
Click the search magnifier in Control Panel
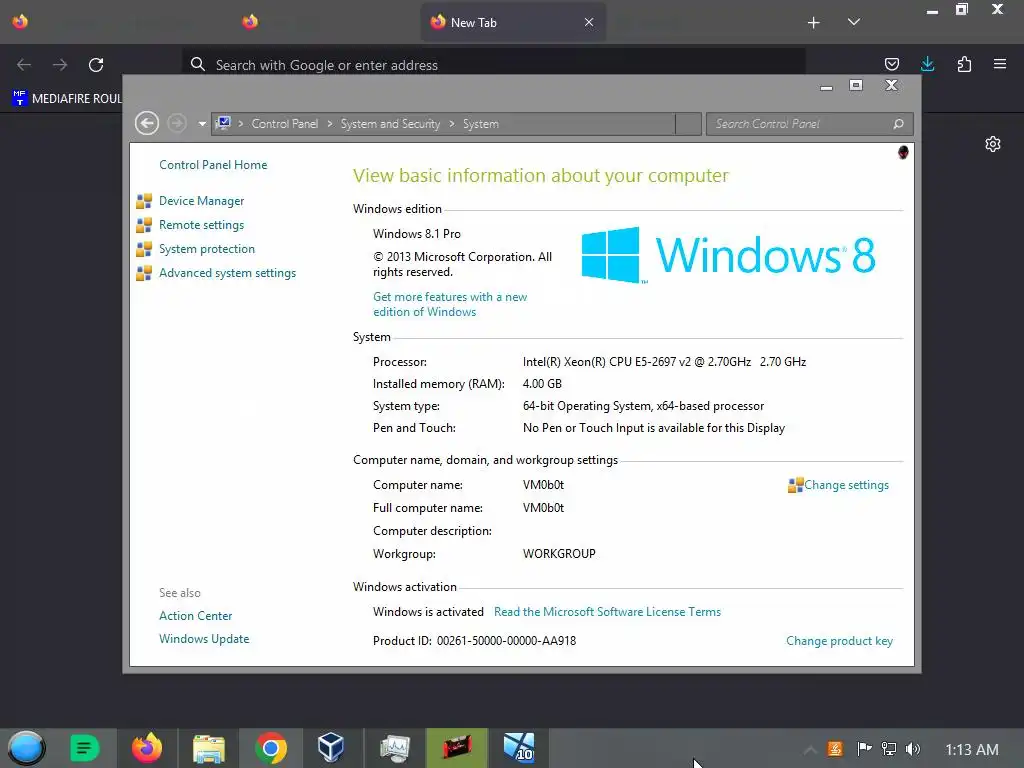(899, 123)
